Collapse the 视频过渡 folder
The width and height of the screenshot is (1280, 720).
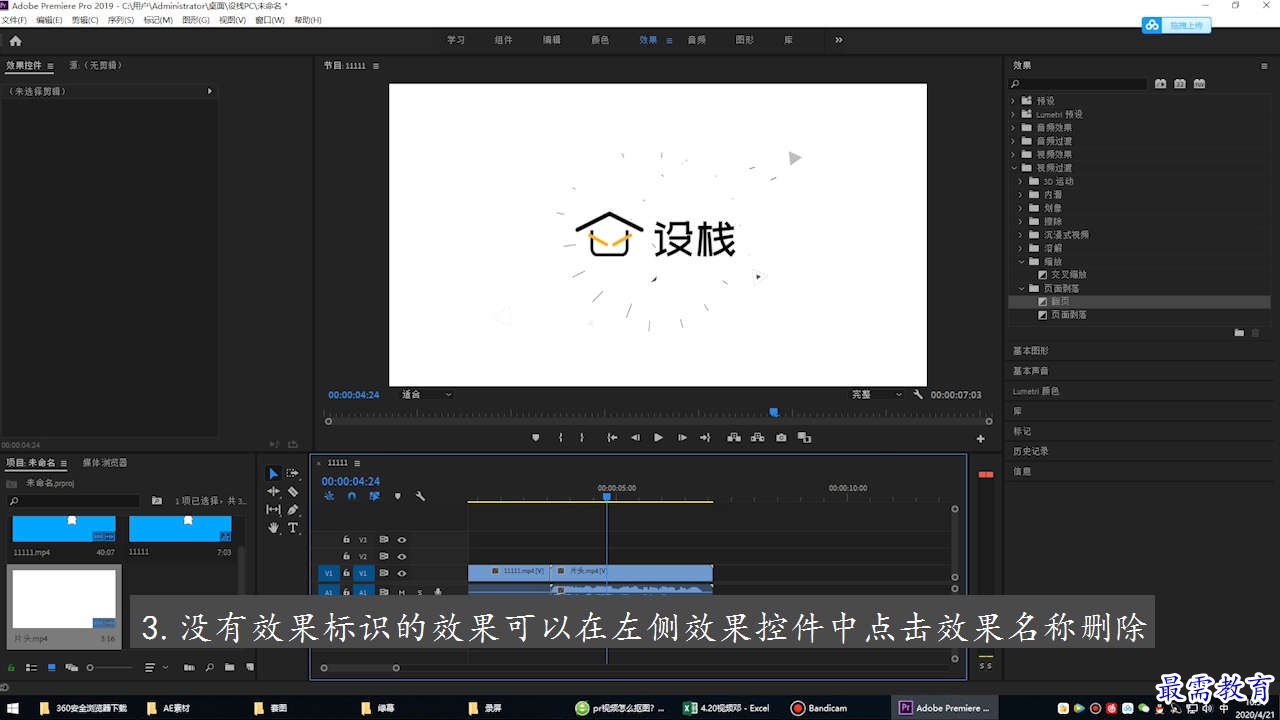pos(1012,167)
